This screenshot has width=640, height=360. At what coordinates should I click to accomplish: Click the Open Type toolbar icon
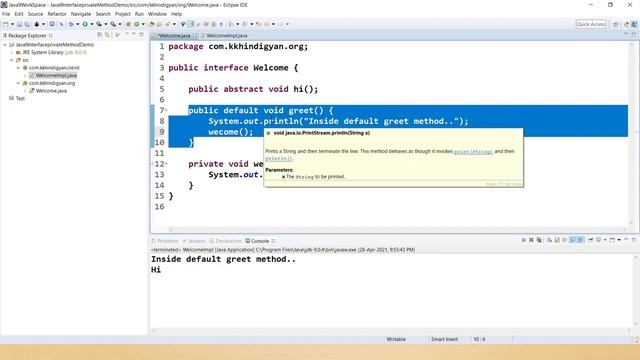click(x=151, y=24)
